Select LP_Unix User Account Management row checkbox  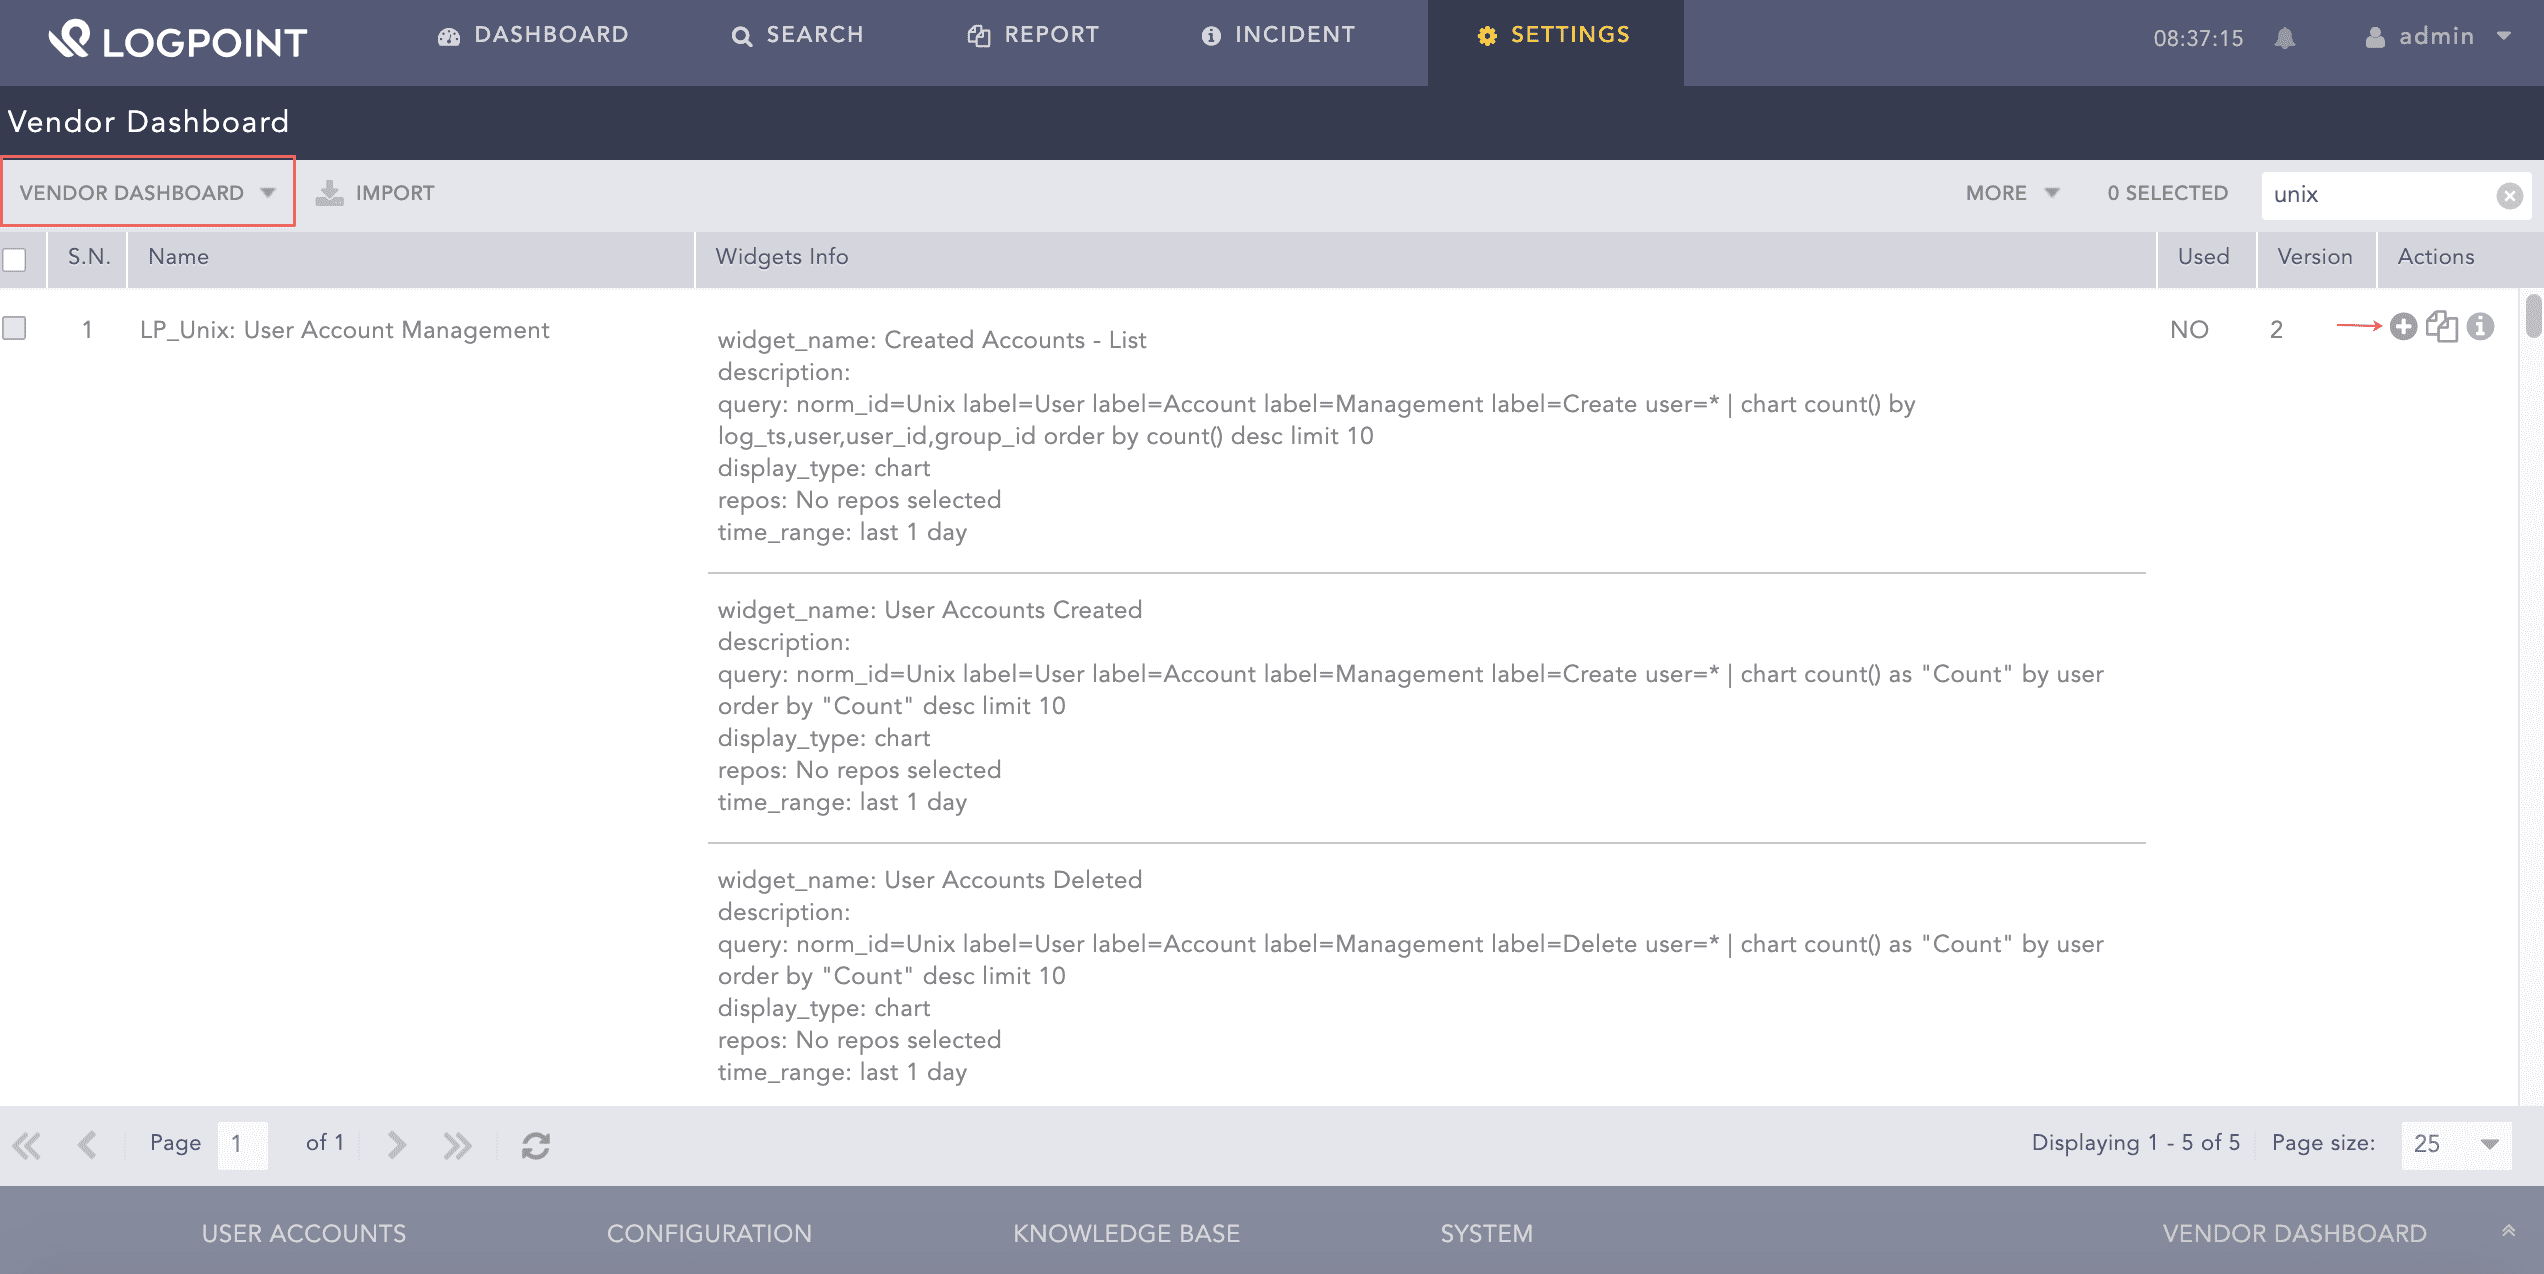tap(15, 328)
